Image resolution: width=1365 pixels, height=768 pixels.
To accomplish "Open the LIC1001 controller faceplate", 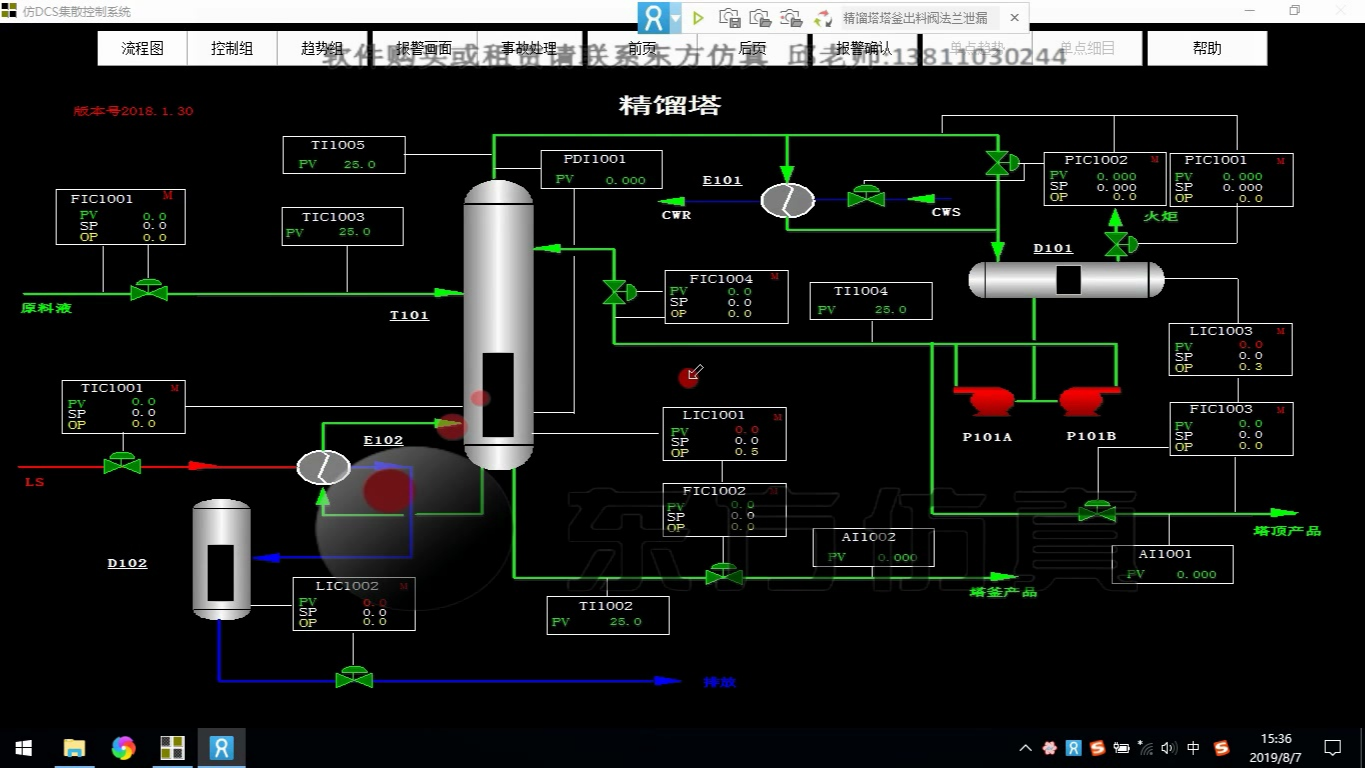I will [724, 434].
